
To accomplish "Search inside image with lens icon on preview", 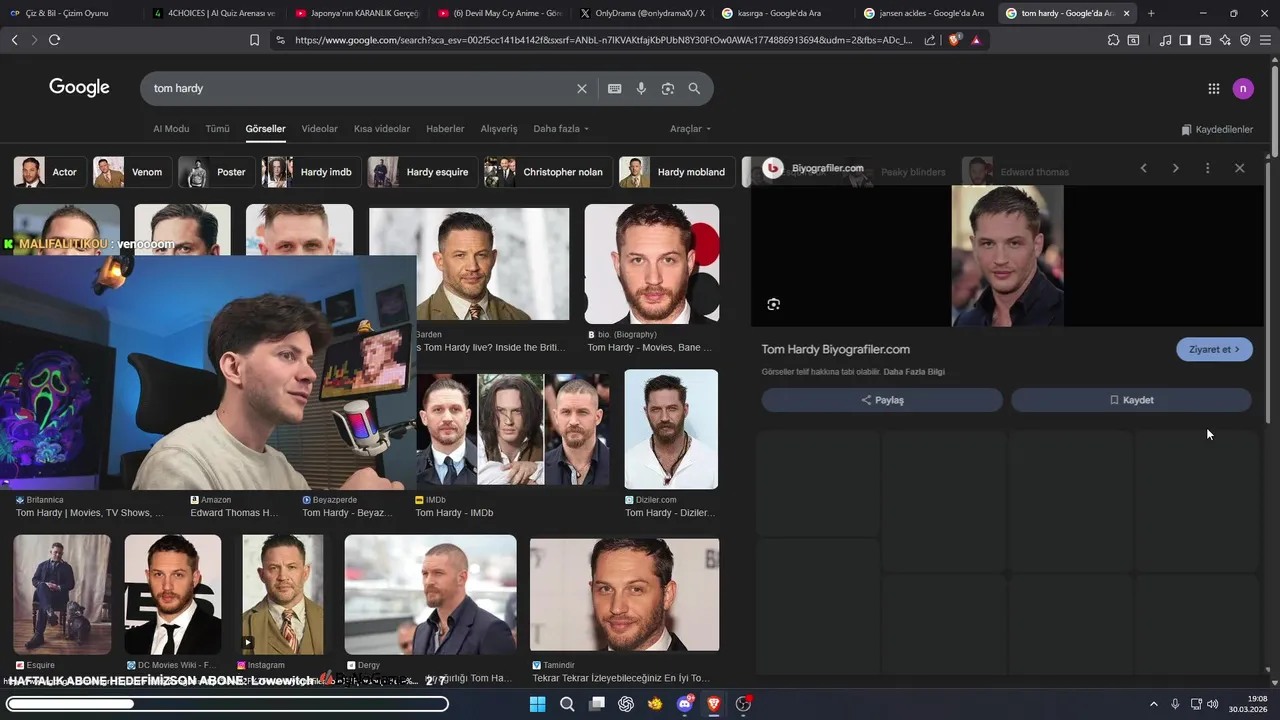I will (x=773, y=304).
